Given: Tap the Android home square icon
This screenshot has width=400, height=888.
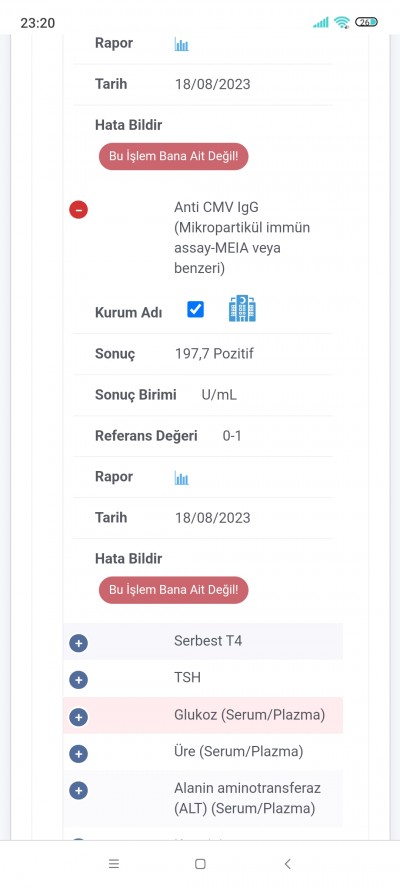Looking at the screenshot, I should 200,864.
